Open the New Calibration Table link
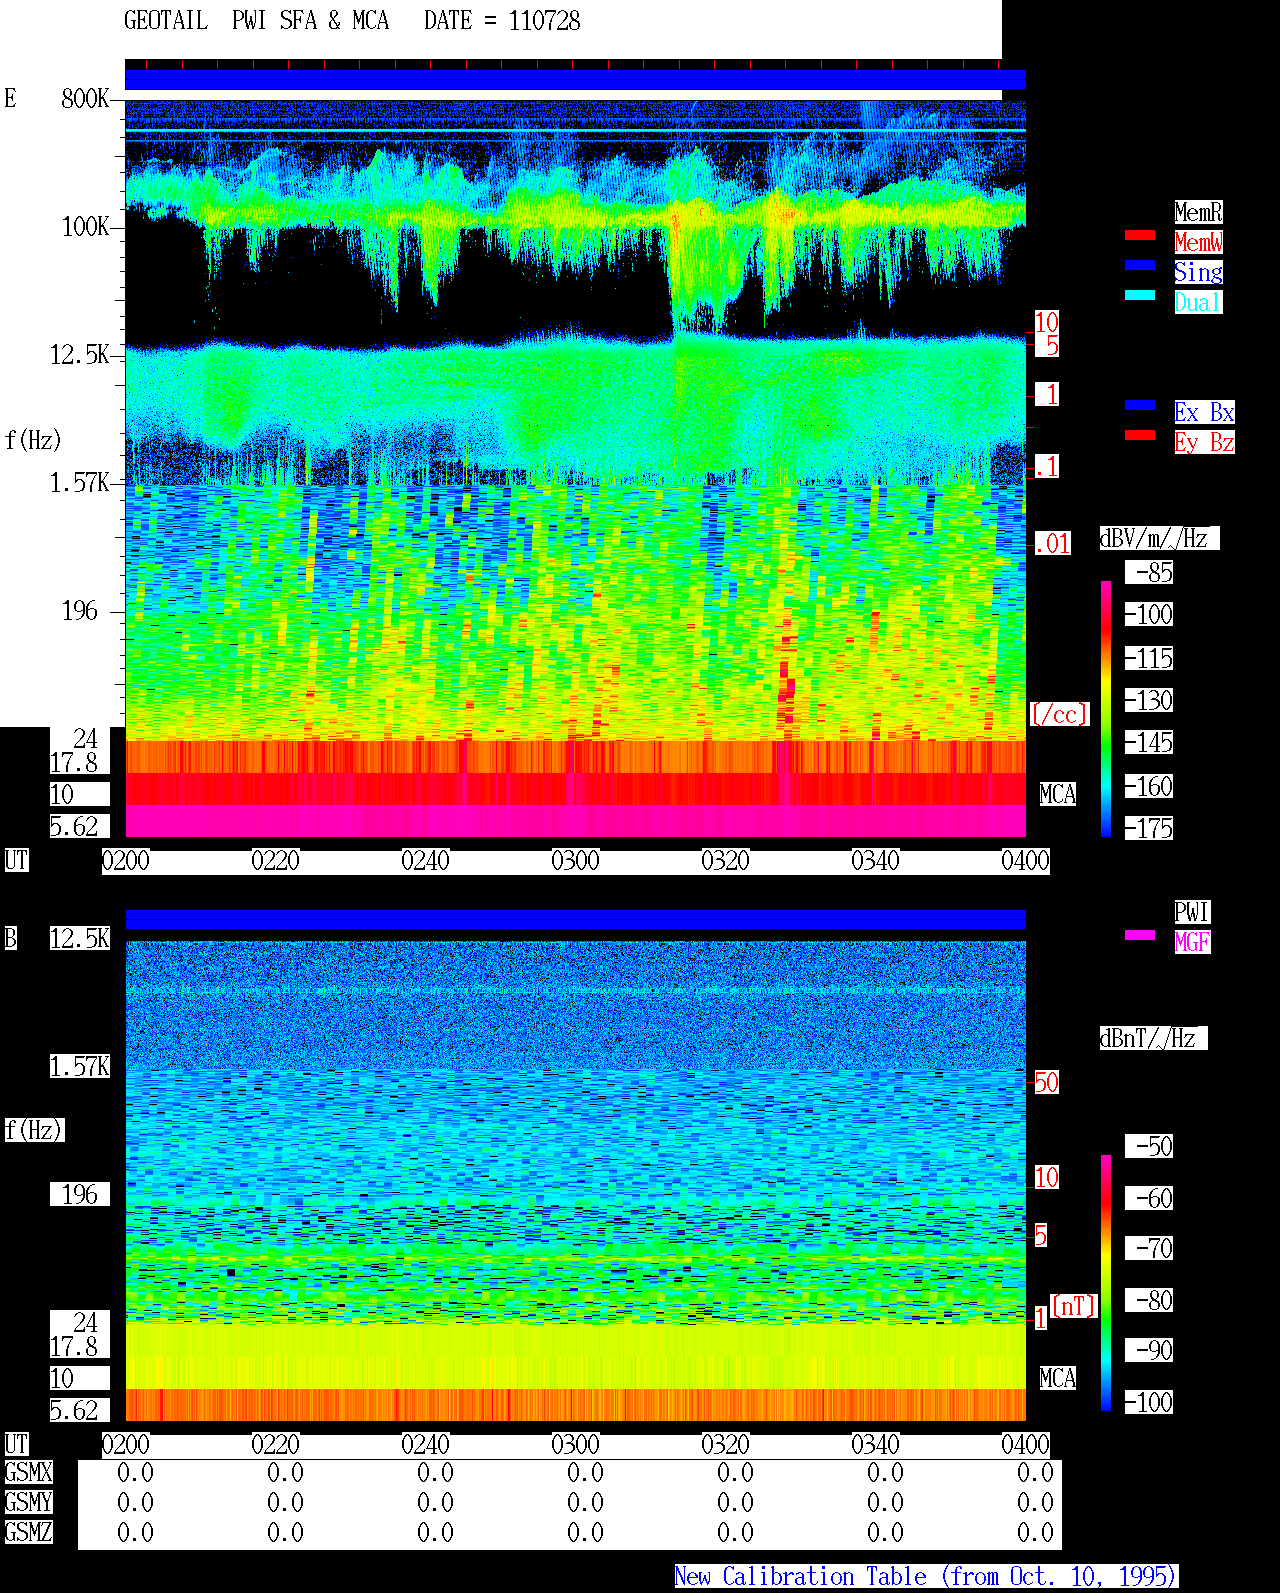This screenshot has width=1280, height=1593. pyautogui.click(x=926, y=1576)
